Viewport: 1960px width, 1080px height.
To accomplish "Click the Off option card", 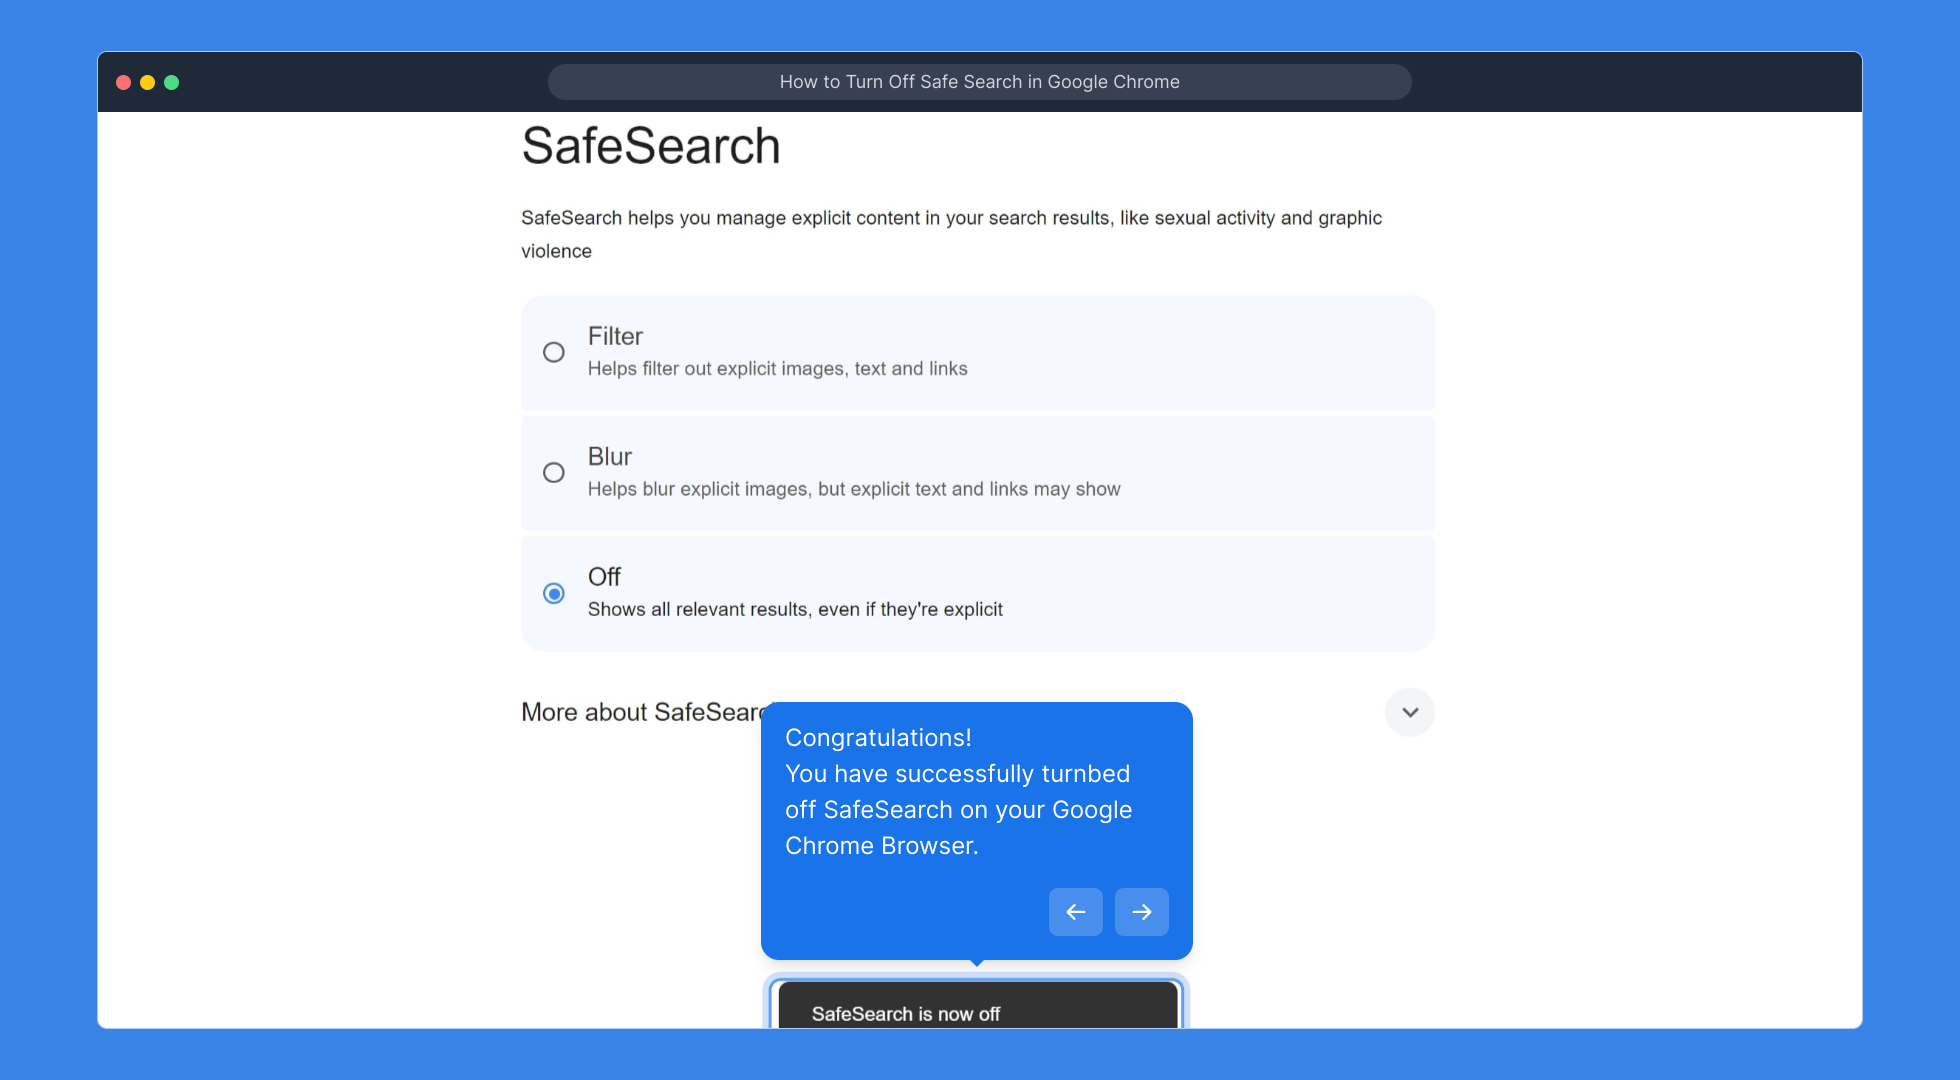I will coord(1200,593).
